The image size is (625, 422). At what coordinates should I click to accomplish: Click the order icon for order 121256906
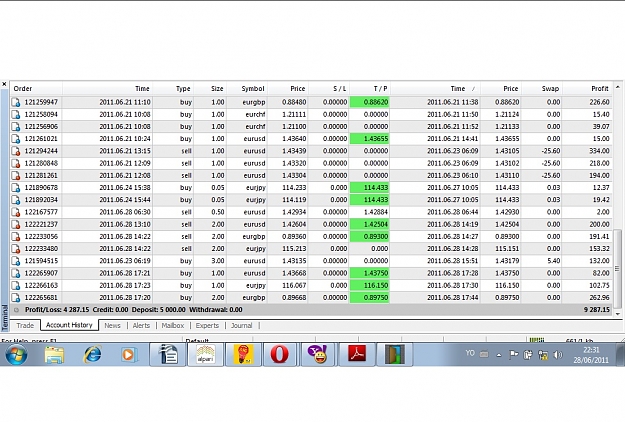[x=16, y=127]
